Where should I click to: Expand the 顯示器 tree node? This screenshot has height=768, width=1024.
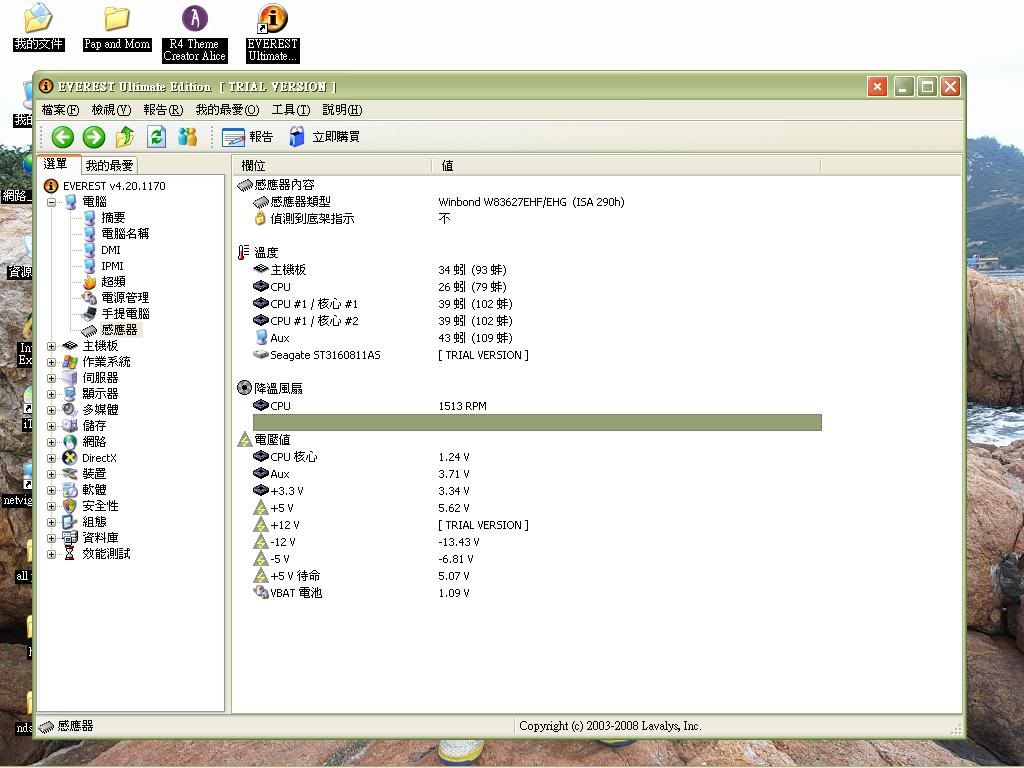pyautogui.click(x=52, y=394)
